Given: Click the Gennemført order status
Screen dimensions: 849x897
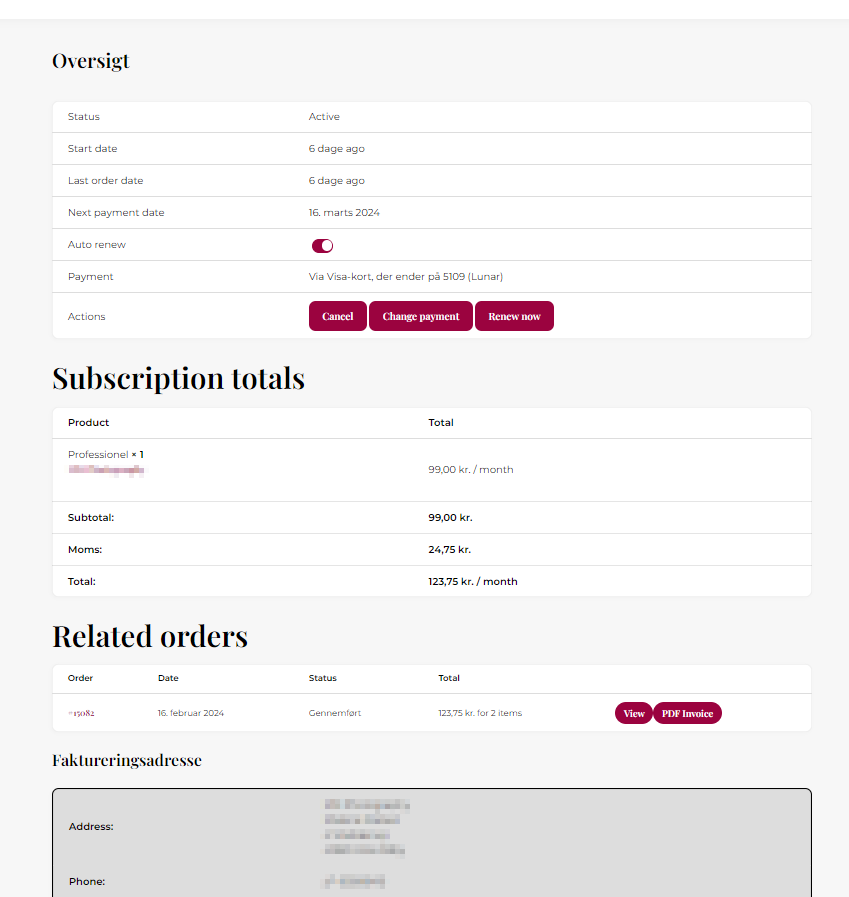Looking at the screenshot, I should [x=339, y=714].
